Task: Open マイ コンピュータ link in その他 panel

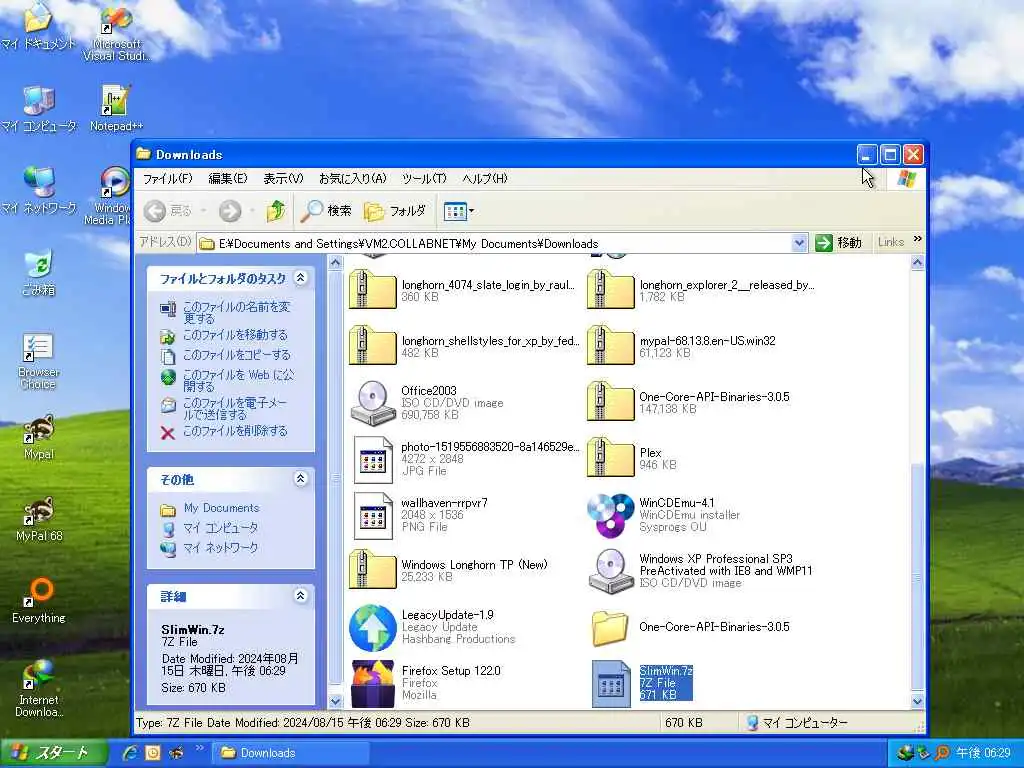Action: 221,528
